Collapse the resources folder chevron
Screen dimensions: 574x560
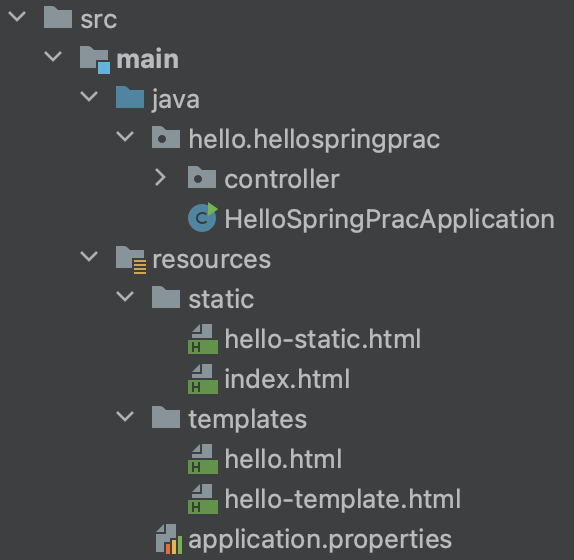click(89, 257)
